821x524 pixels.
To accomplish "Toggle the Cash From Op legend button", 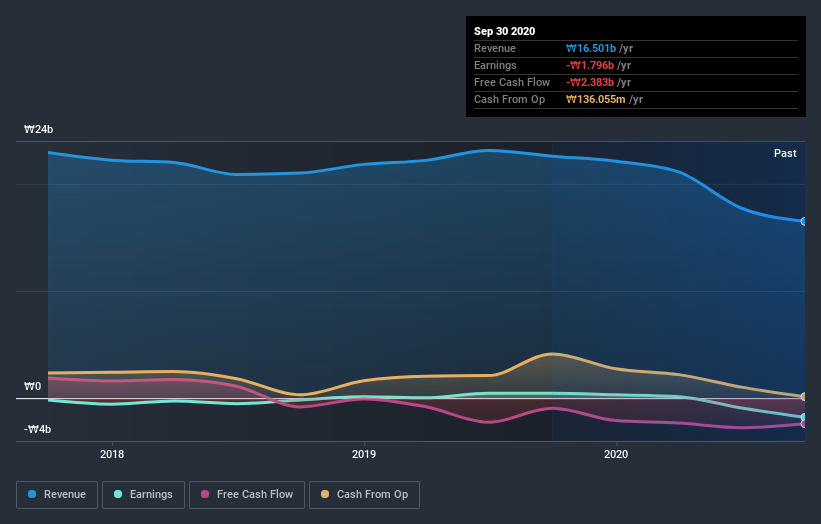I will (x=364, y=495).
